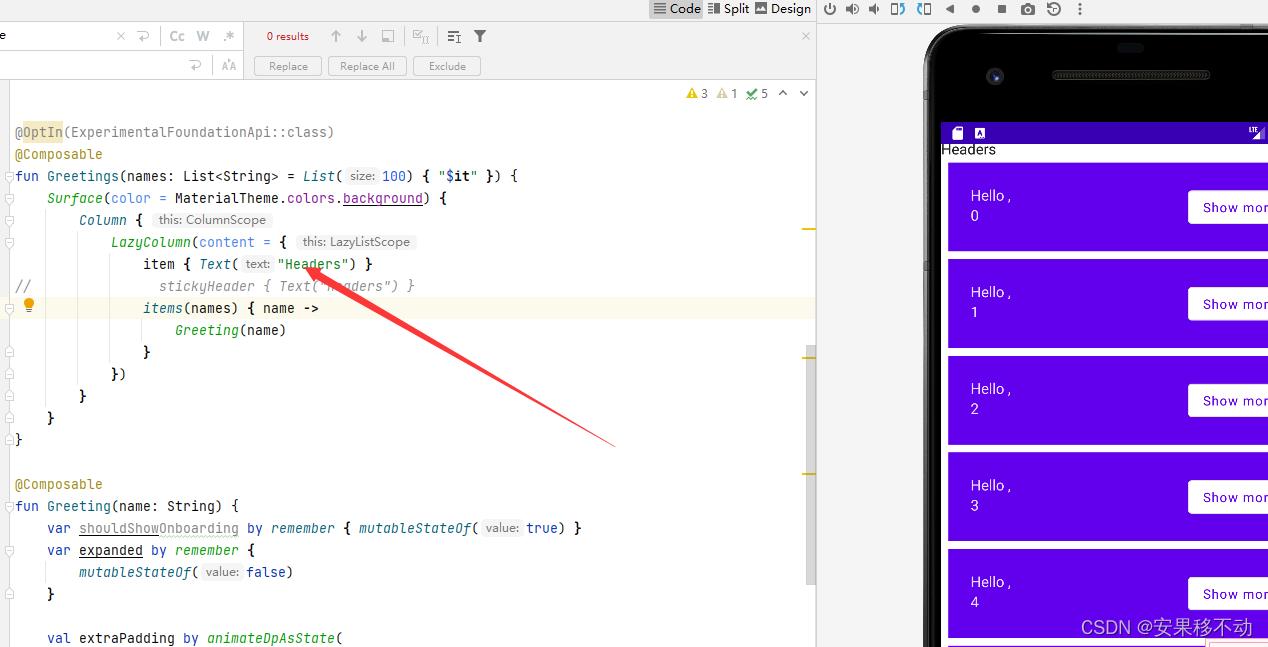This screenshot has height=647, width=1268.
Task: Go to next occurrence arrow
Action: 362,36
